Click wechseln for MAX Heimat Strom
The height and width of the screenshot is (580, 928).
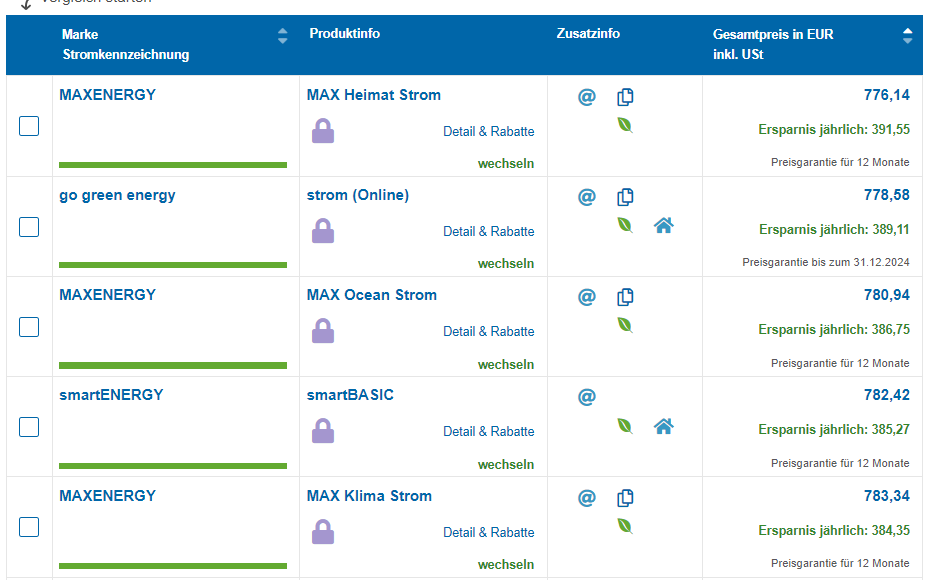505,163
